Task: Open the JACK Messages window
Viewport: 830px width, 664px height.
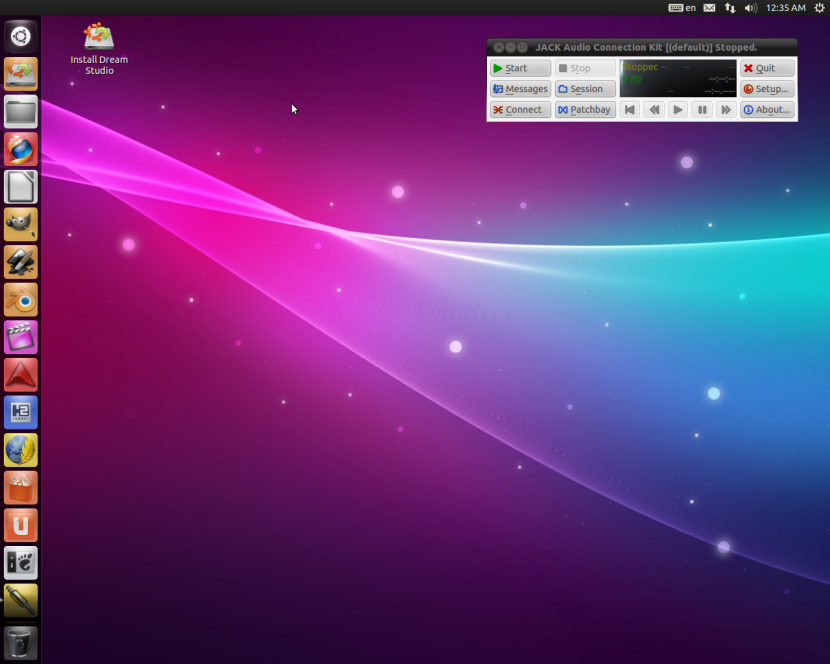Action: tap(520, 89)
